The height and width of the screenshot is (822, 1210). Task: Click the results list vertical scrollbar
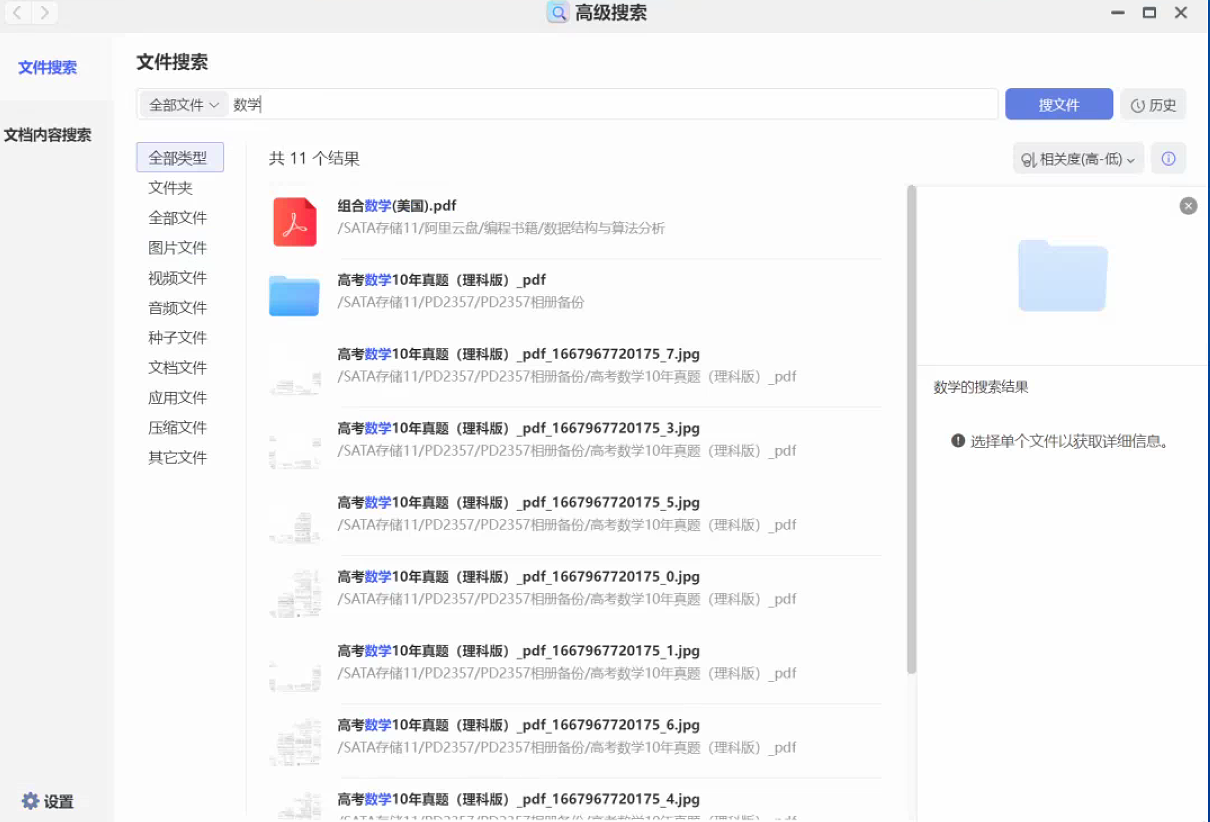[x=911, y=430]
